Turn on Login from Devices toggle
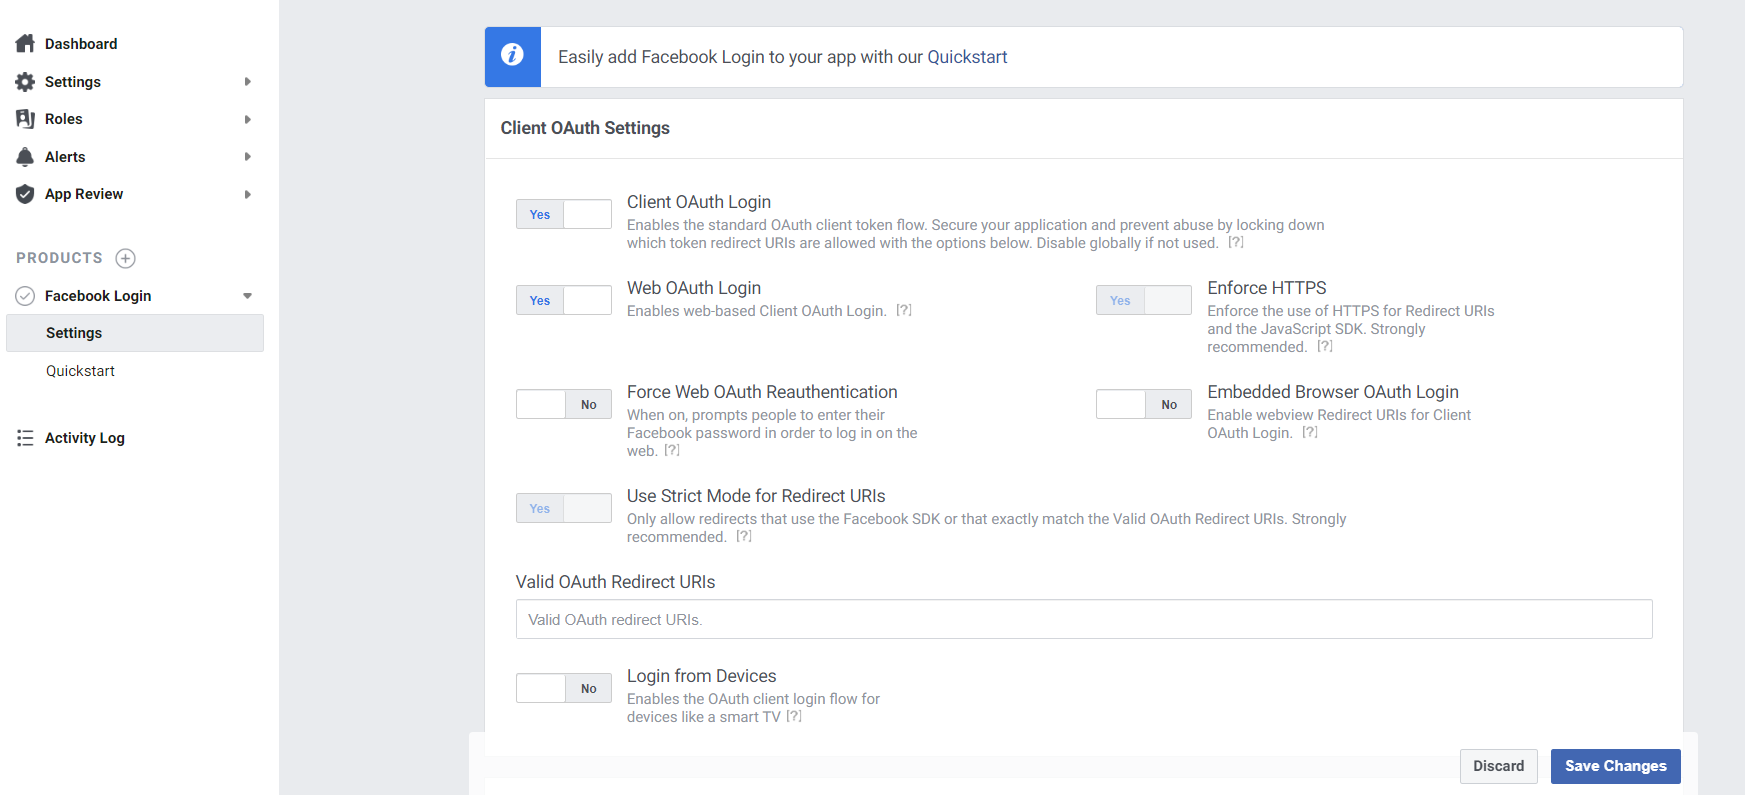The width and height of the screenshot is (1745, 795). (563, 688)
